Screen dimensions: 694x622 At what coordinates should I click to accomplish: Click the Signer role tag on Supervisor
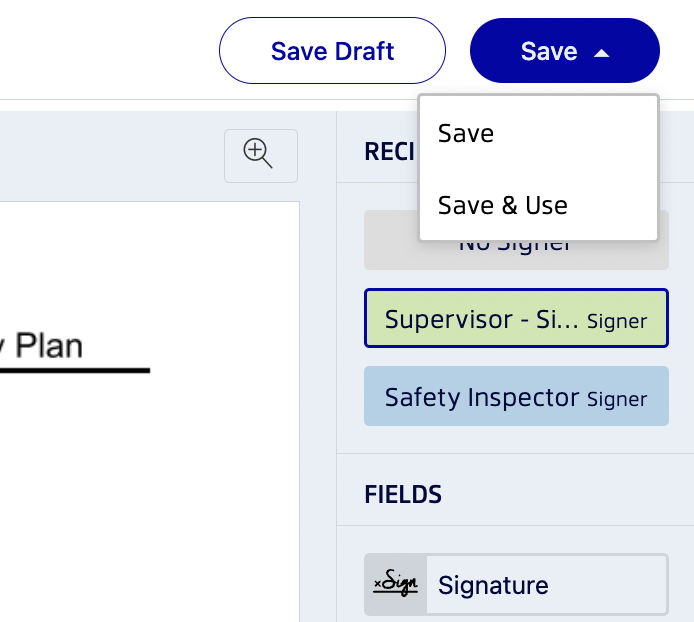pyautogui.click(x=617, y=322)
